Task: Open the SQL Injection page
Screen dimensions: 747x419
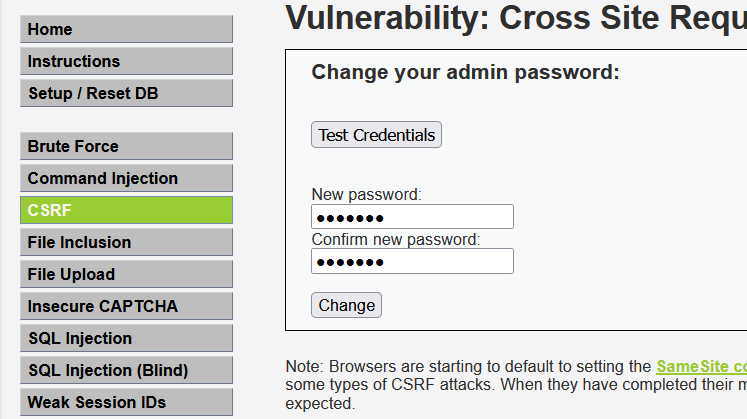Action: pyautogui.click(x=126, y=338)
